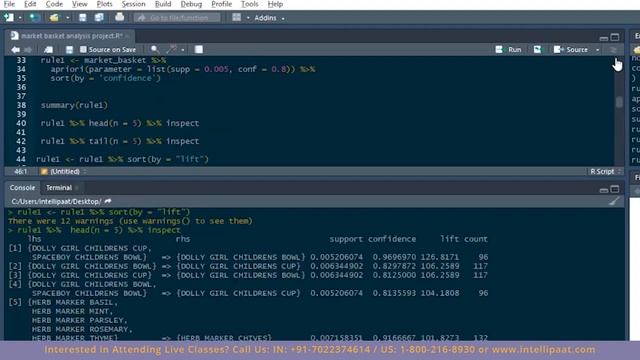Image resolution: width=640 pixels, height=360 pixels.
Task: Click the cursor position indicator 46:1
Action: click(x=20, y=171)
